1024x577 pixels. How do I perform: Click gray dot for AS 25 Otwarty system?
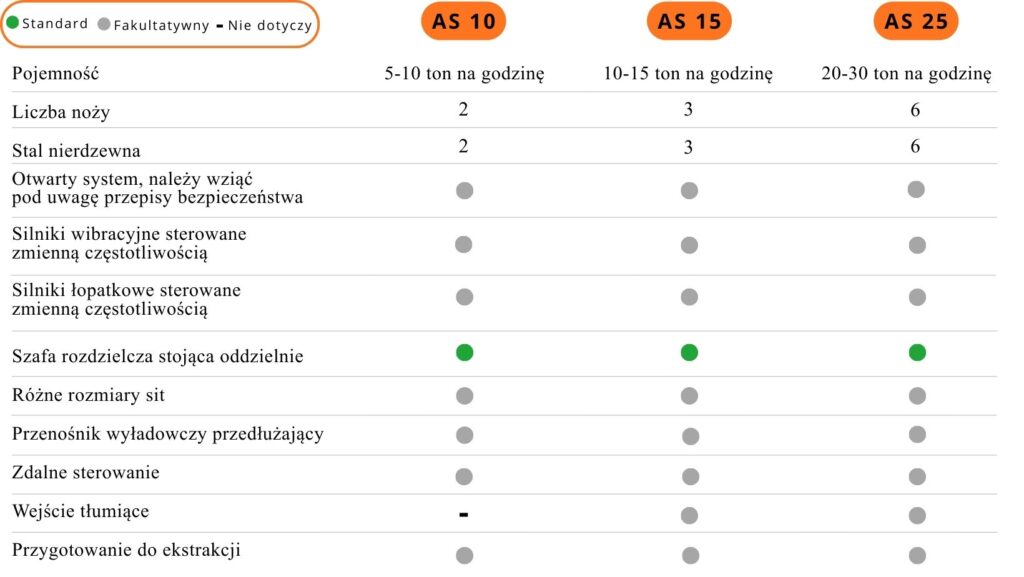coord(916,189)
